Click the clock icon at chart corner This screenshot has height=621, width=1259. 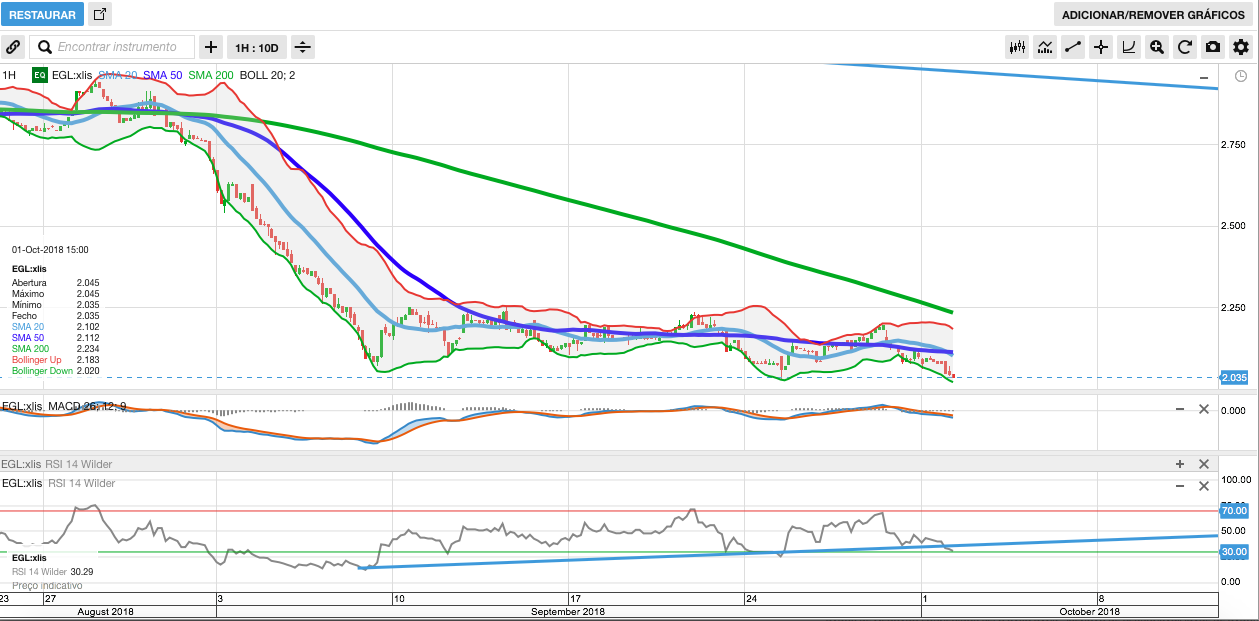click(1240, 76)
